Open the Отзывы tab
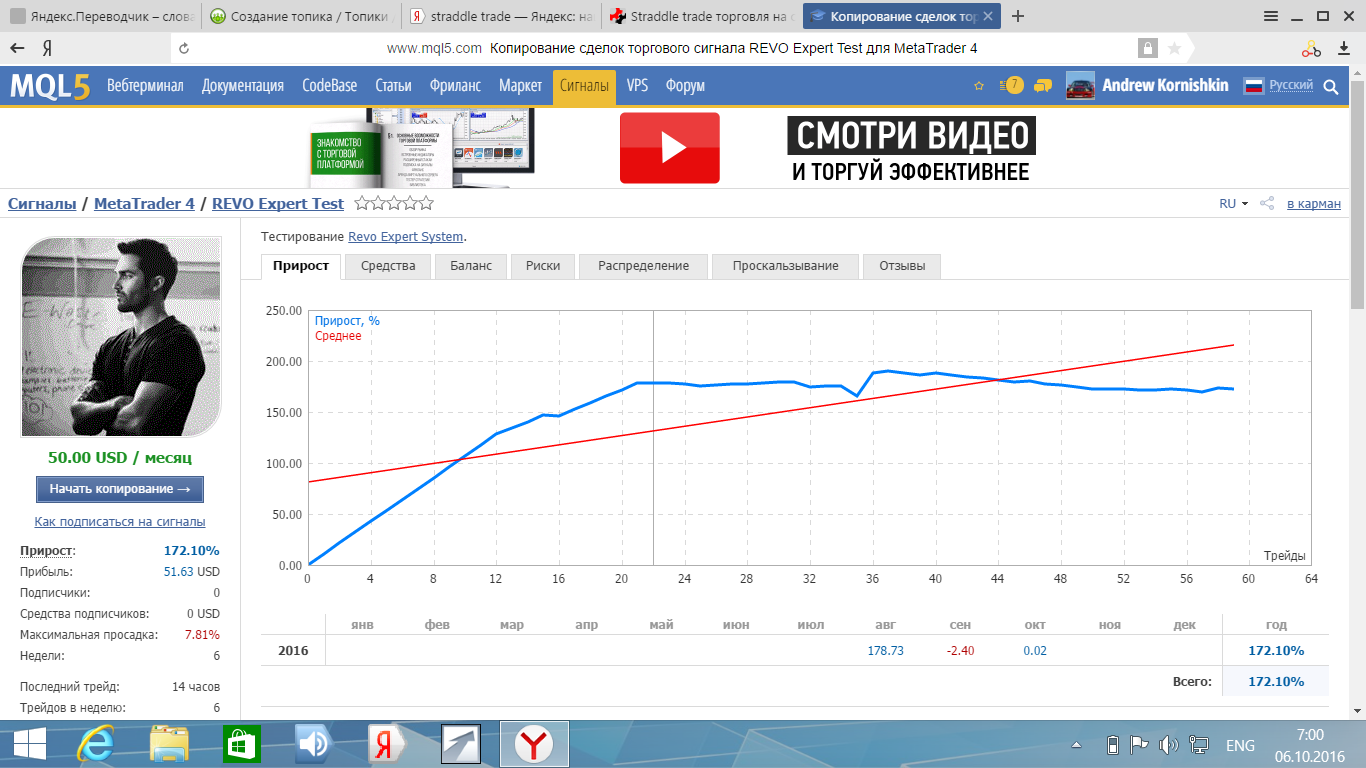The height and width of the screenshot is (768, 1366). (902, 266)
